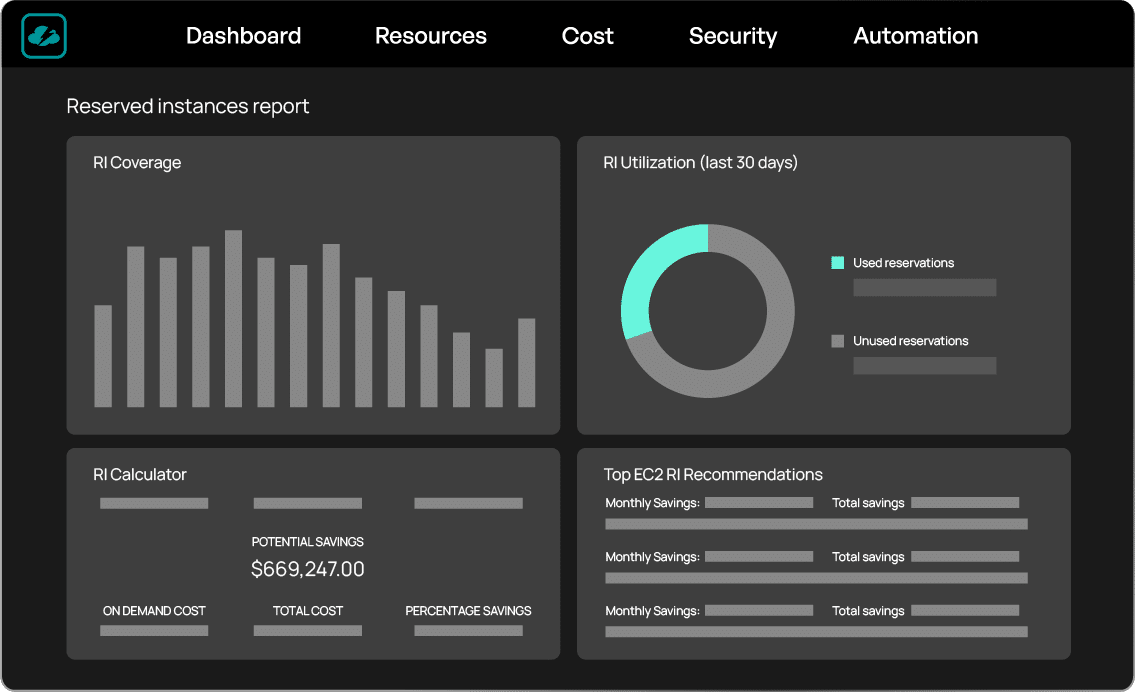
Task: Click the first bar in RI Coverage chart
Action: pos(103,355)
